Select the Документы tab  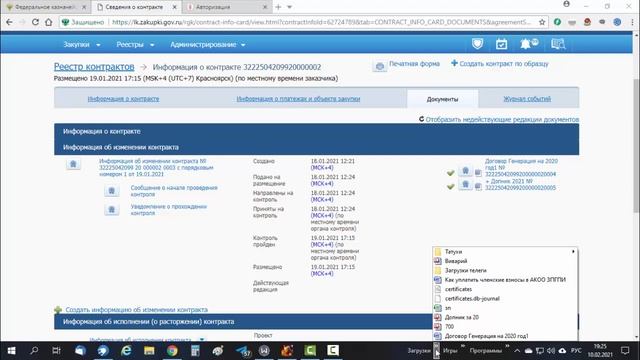pos(442,99)
